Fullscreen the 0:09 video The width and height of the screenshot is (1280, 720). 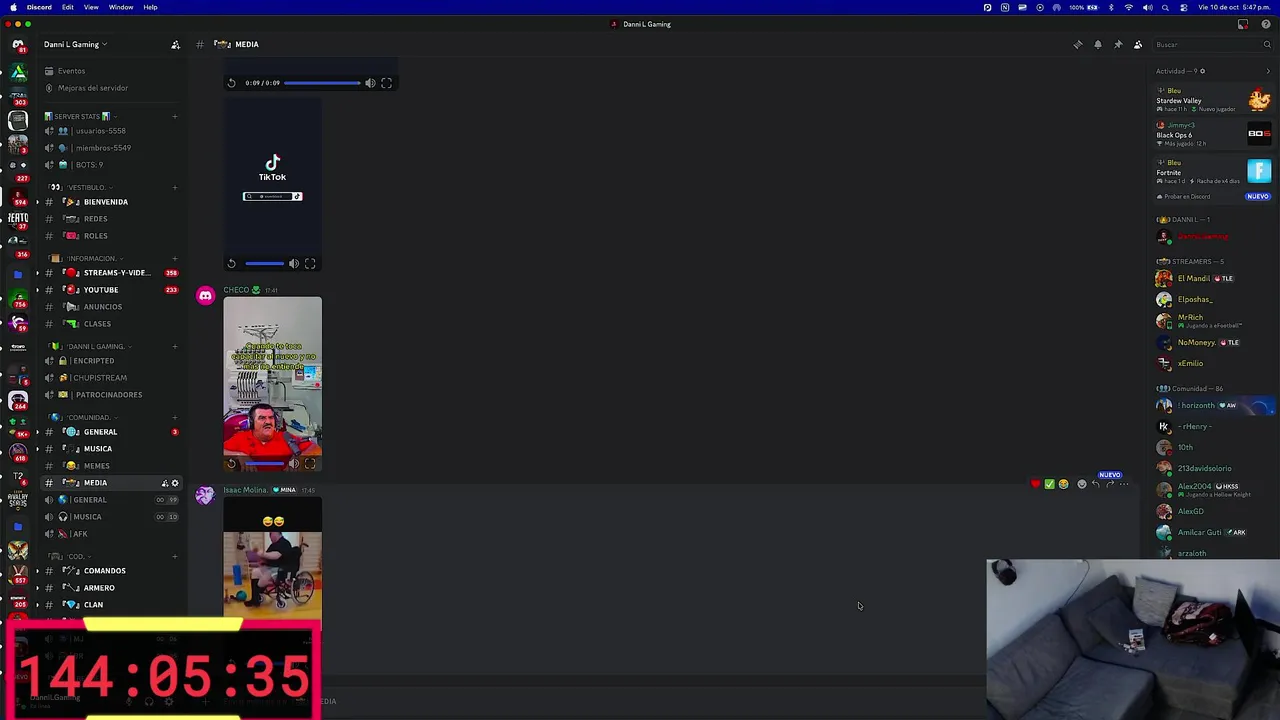(387, 83)
